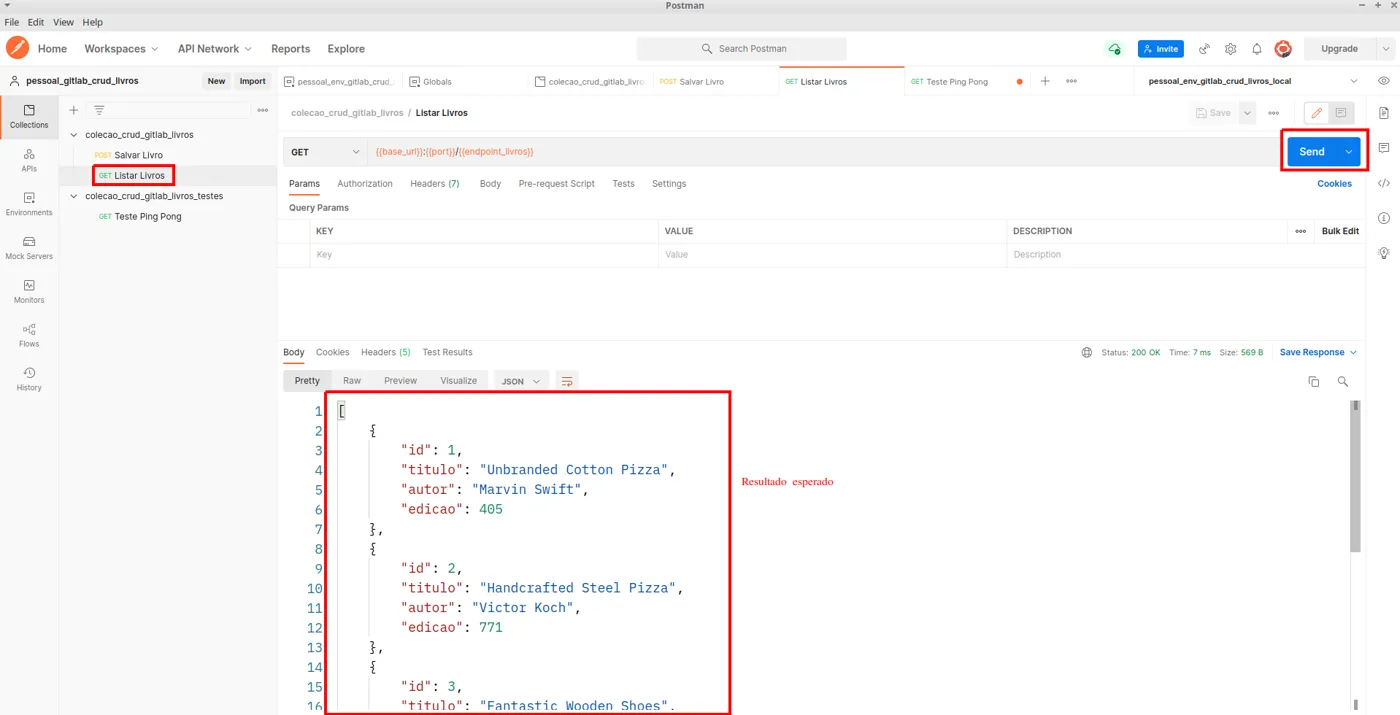Viewport: 1400px width, 715px height.
Task: Open the documentation pane icon
Action: (1384, 113)
